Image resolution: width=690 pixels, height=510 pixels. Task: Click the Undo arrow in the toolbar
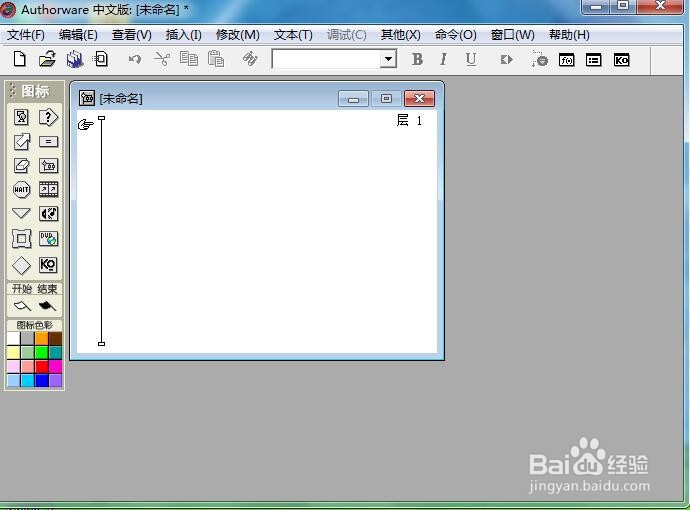click(x=135, y=59)
